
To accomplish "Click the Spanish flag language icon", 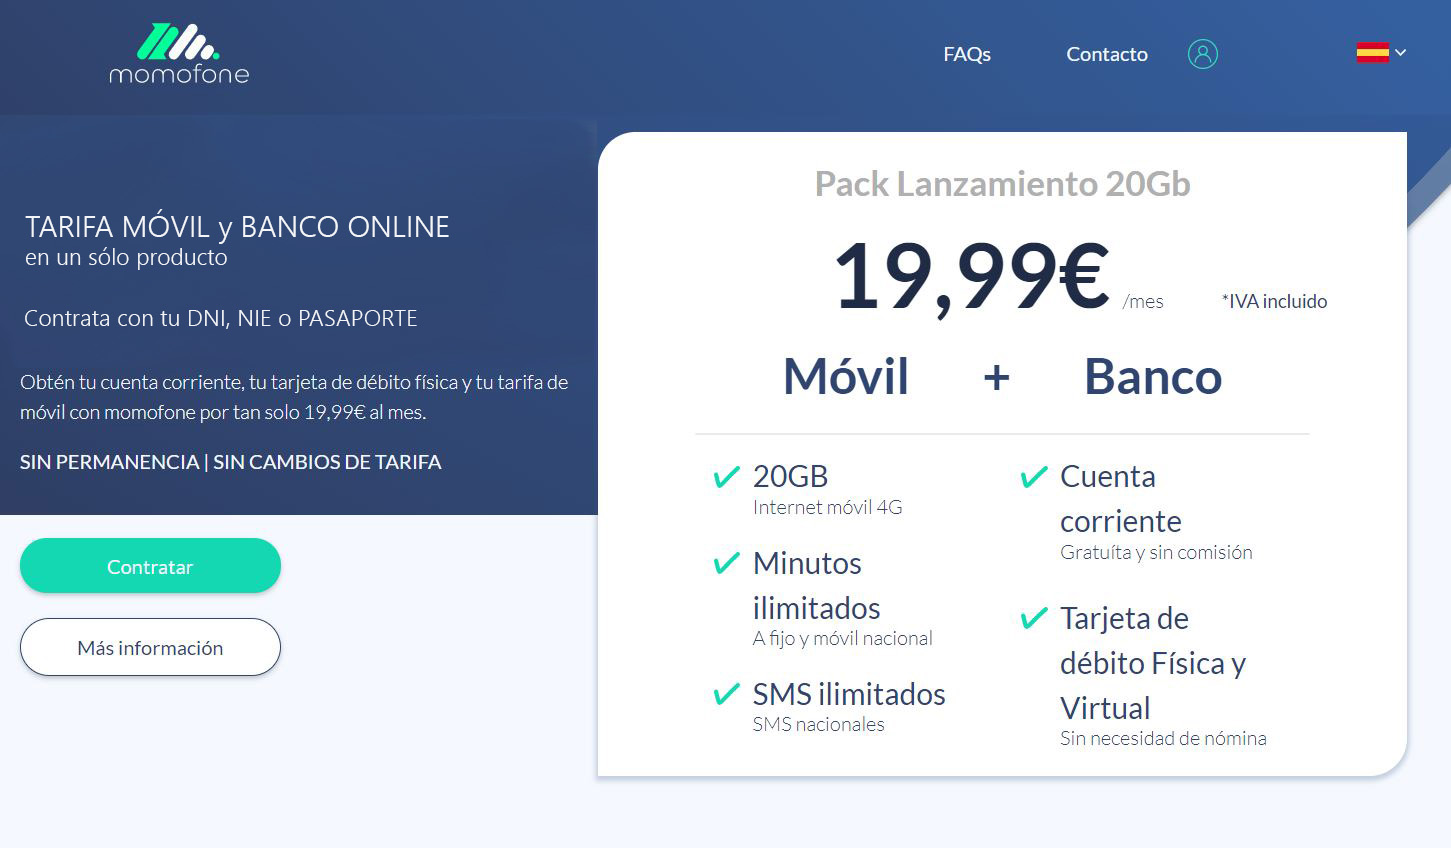I will coord(1372,52).
